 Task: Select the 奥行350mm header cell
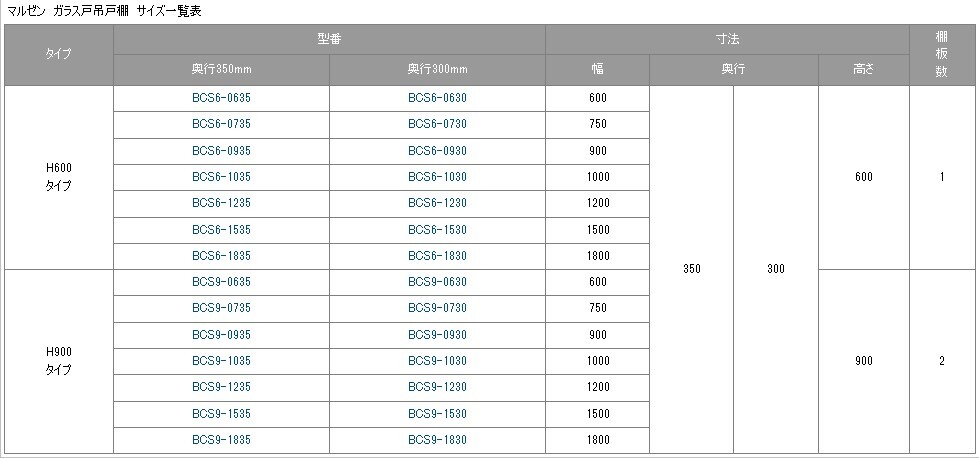[221, 70]
